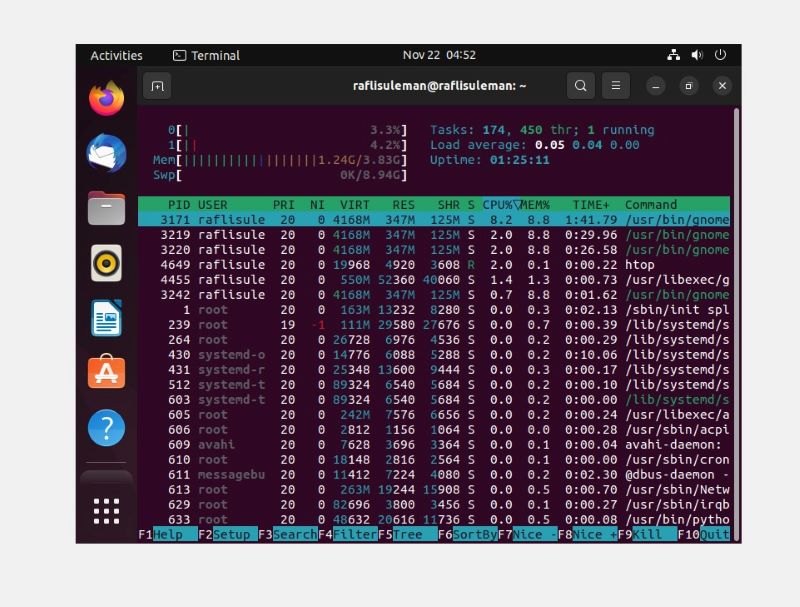800x607 pixels.
Task: Click the CPU 1 usage meter
Action: pos(288,145)
